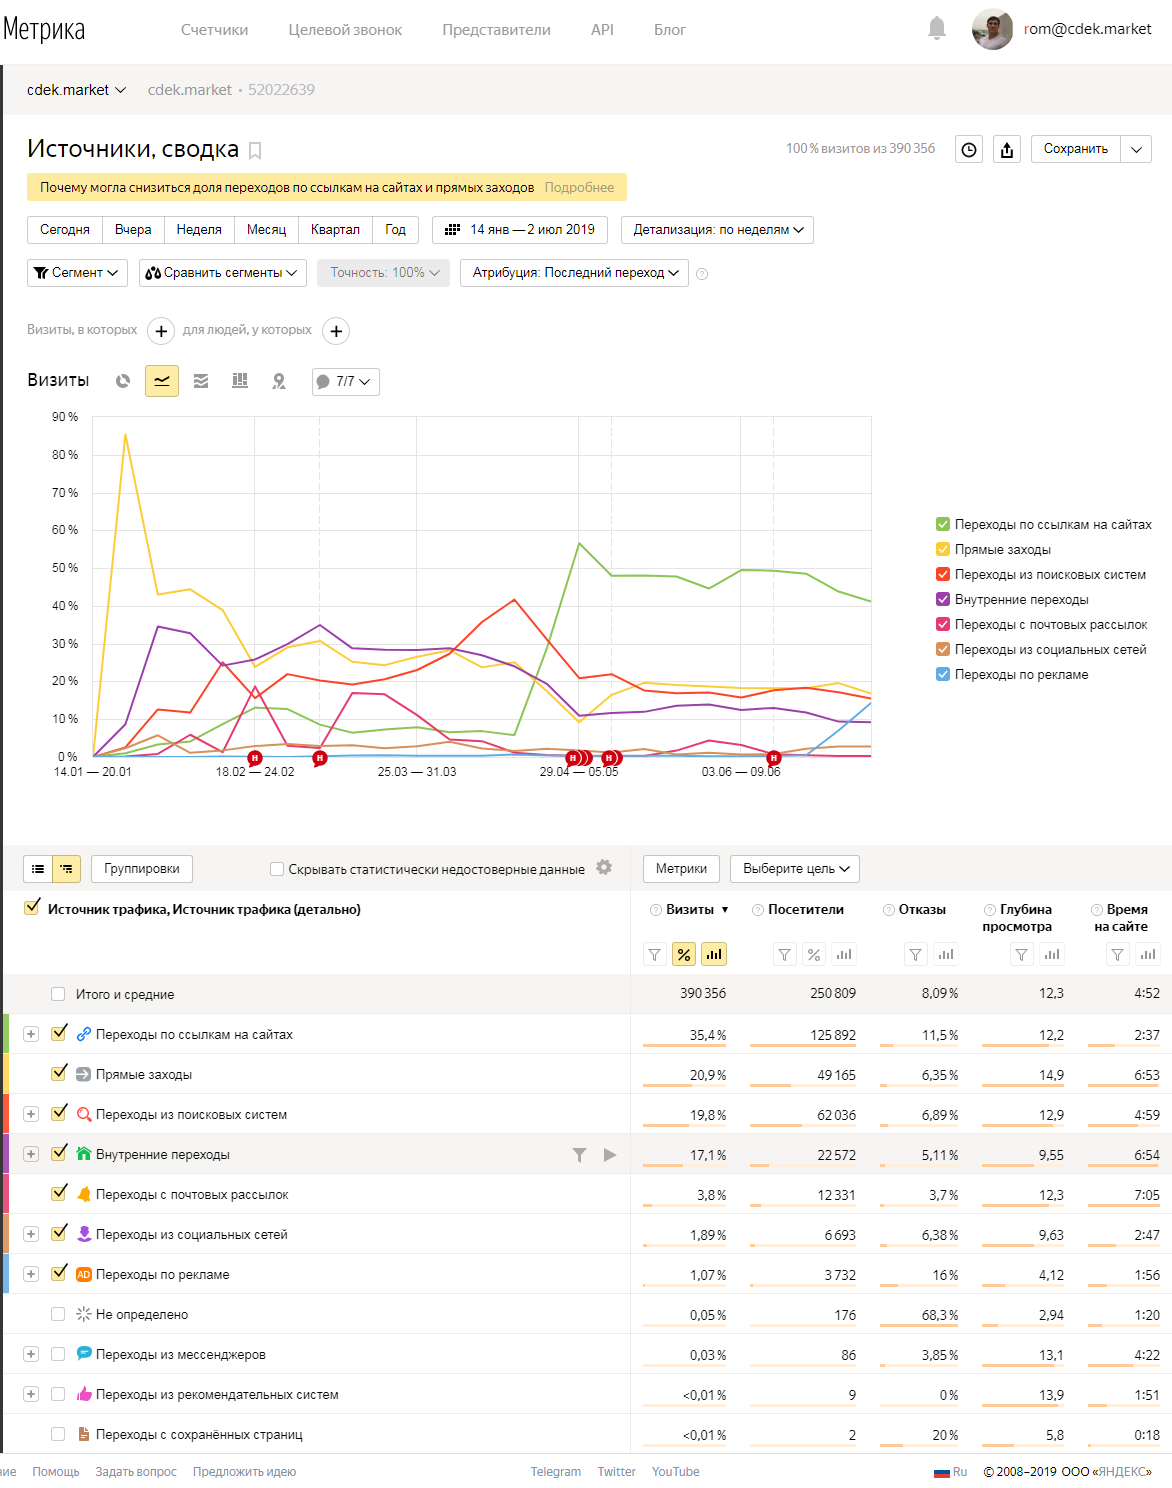Click the red annotation marker at 18.02 — 24.02
The width and height of the screenshot is (1172, 1488).
[255, 758]
